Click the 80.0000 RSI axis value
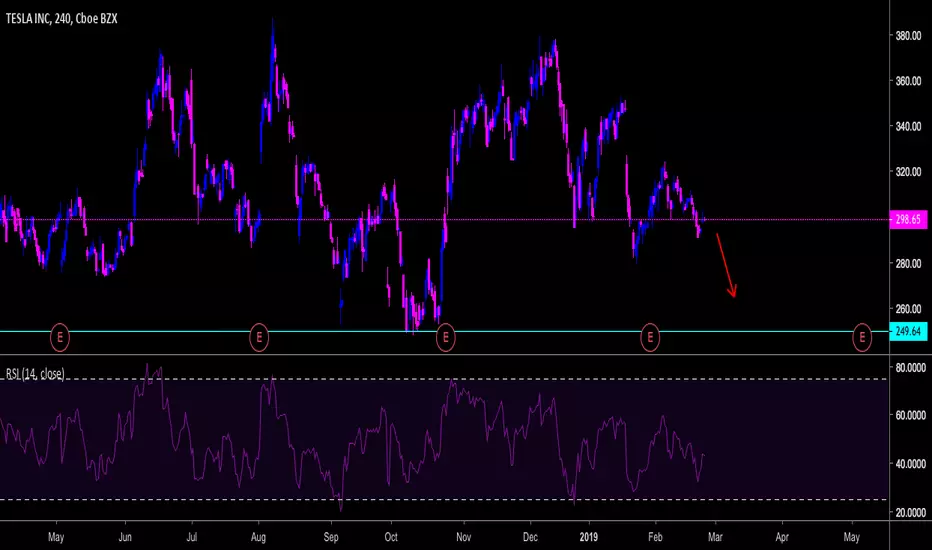Viewport: 932px width, 550px height. click(x=911, y=368)
